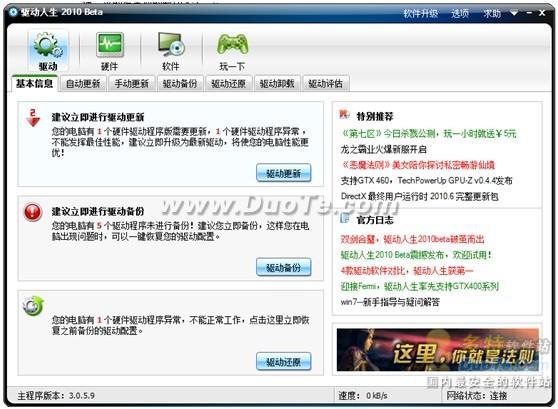The height and width of the screenshot is (409, 558).
Task: Open the title bar dropdown arrow menu
Action: pos(514,13)
